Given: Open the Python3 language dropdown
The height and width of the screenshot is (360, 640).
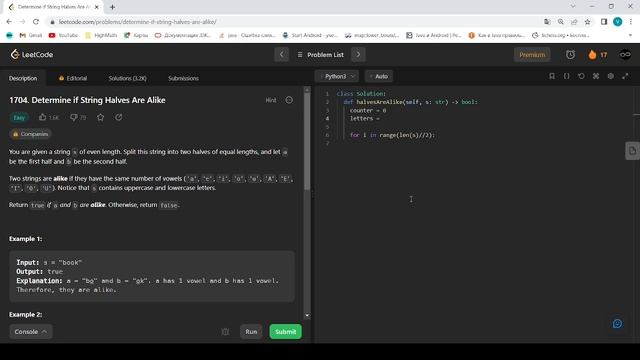Looking at the screenshot, I should click(x=337, y=76).
